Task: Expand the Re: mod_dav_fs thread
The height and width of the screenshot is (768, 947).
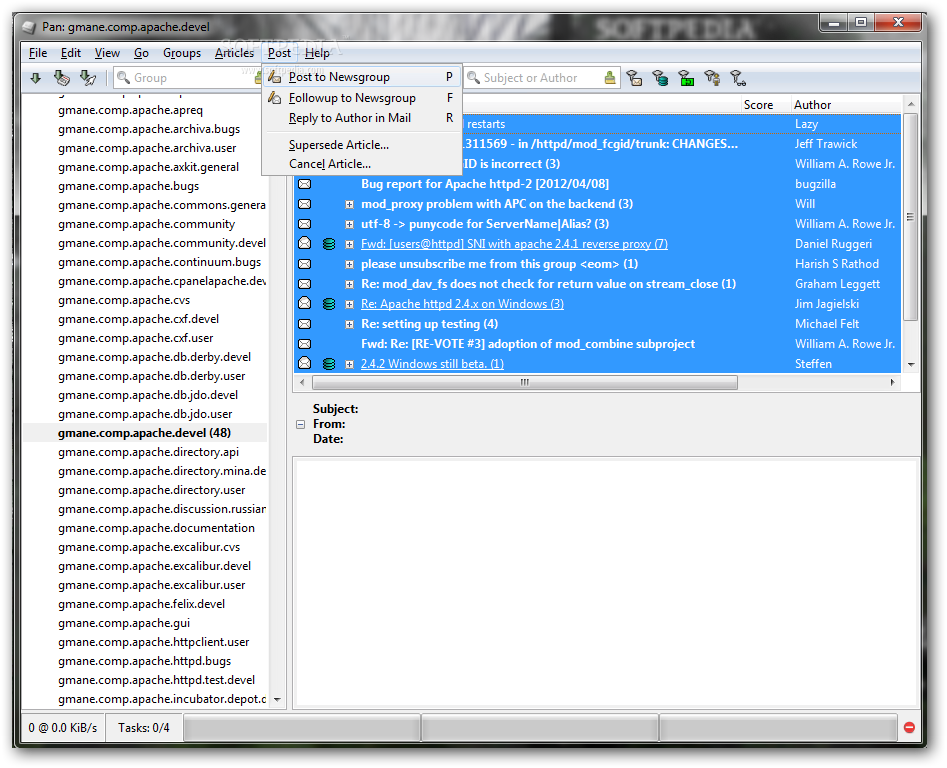Action: (349, 284)
